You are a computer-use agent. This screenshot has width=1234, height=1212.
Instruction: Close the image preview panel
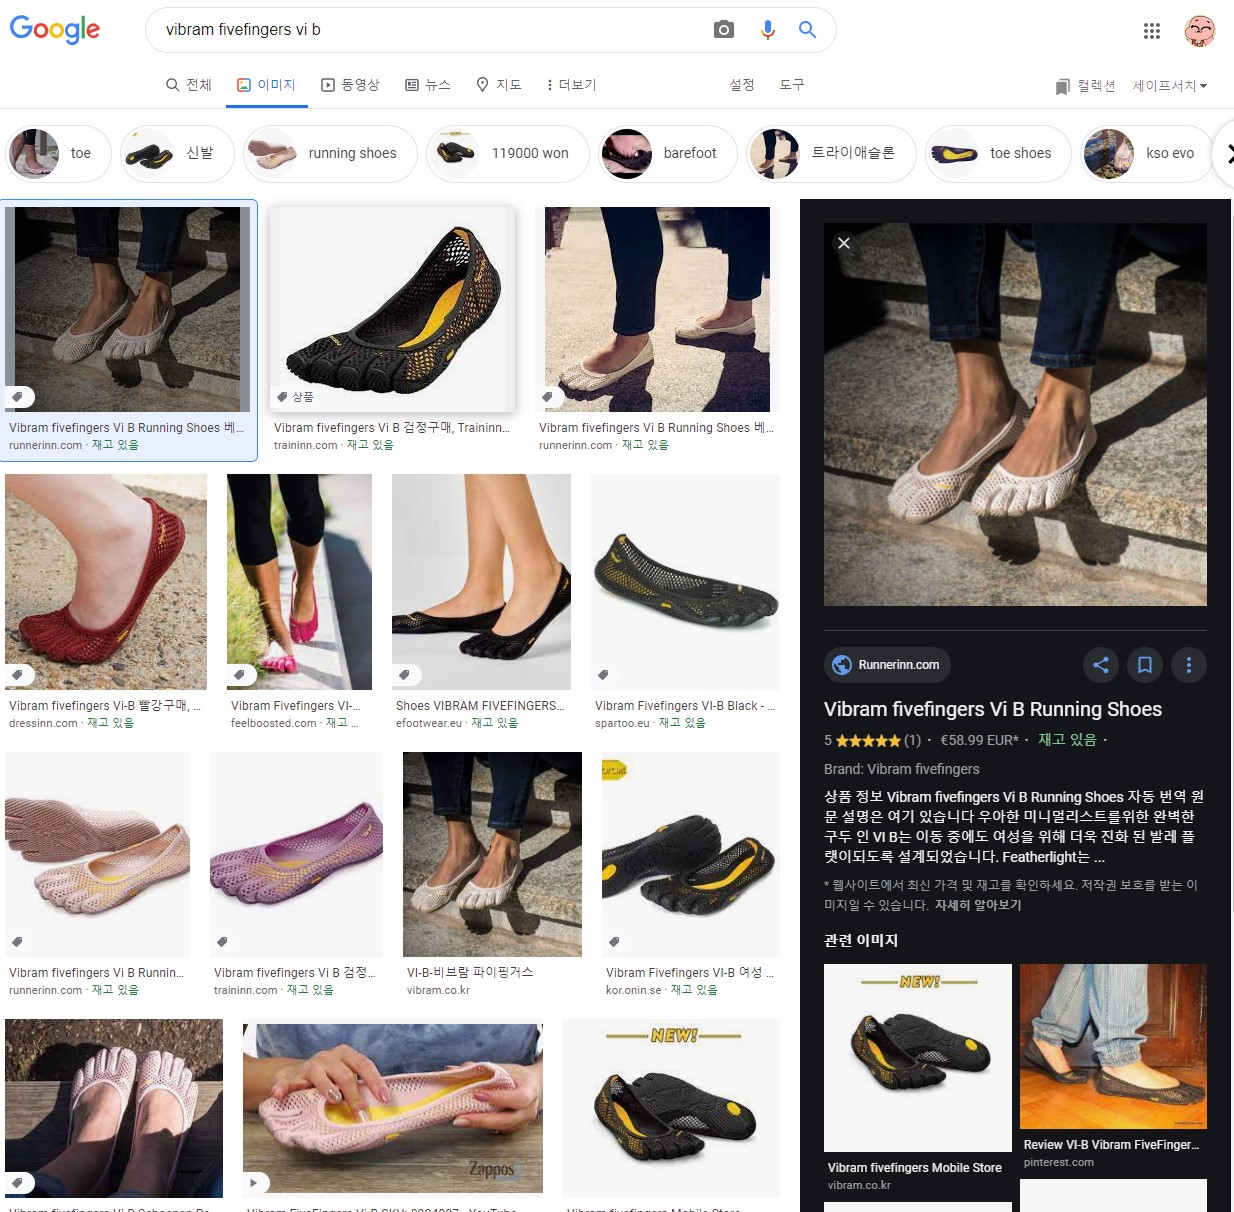(x=844, y=243)
